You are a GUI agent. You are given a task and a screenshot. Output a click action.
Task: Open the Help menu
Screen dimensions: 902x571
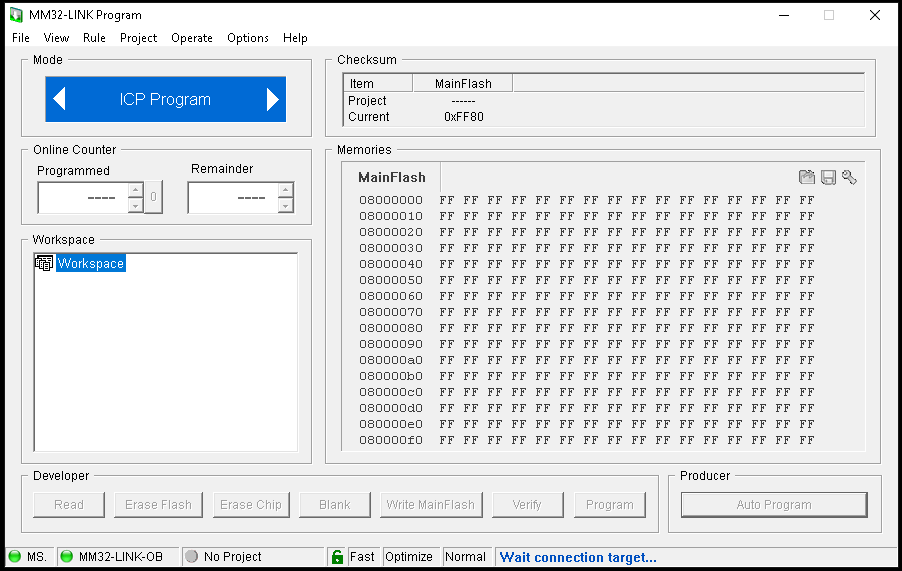[x=295, y=38]
